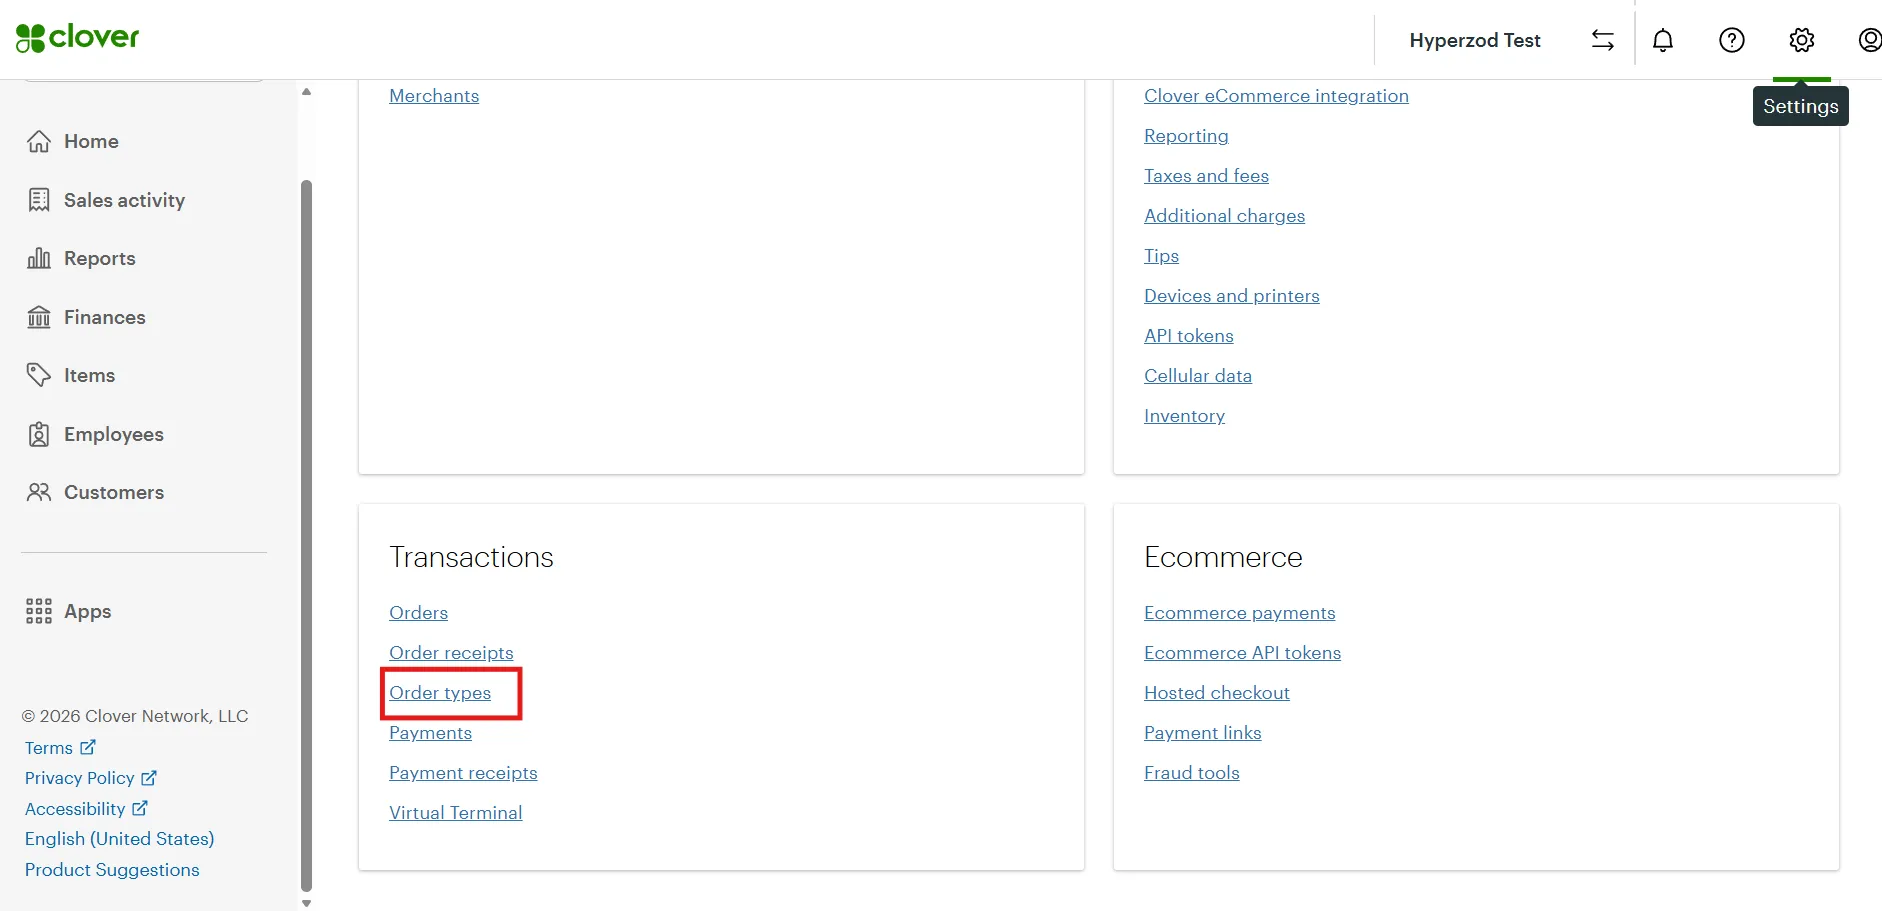Image resolution: width=1882 pixels, height=911 pixels.
Task: Click the Clover logo
Action: 78,38
